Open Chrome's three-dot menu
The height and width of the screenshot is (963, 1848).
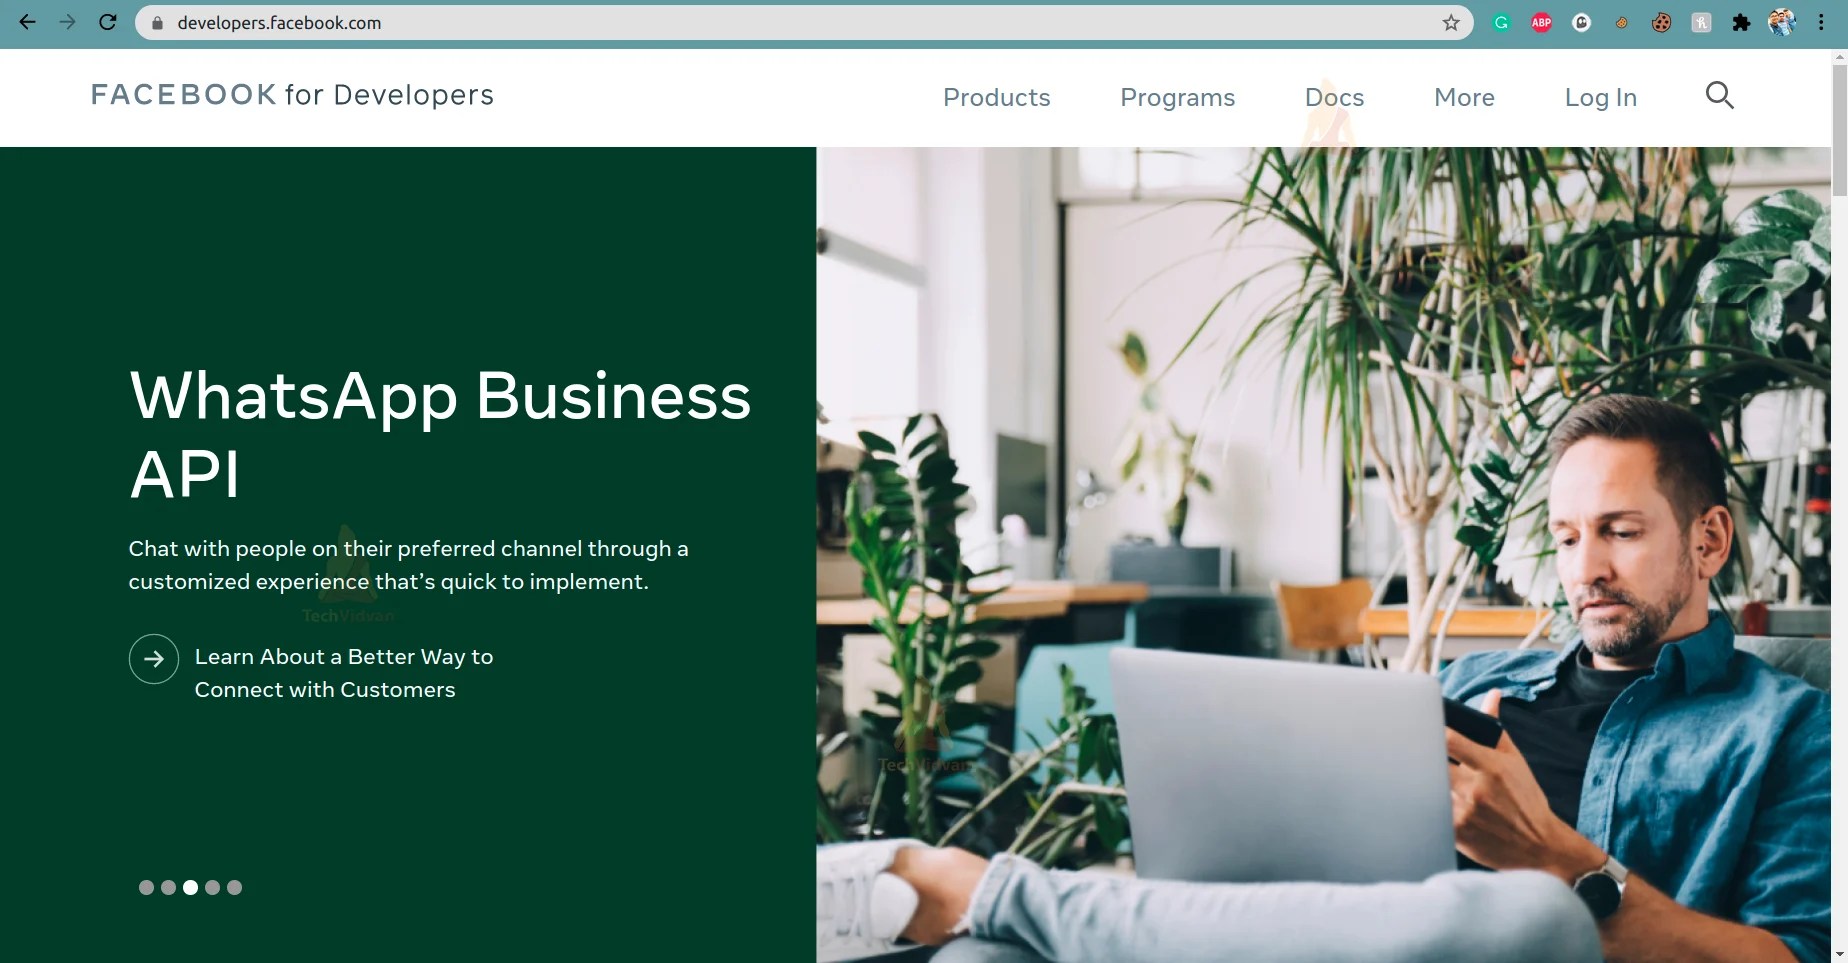[x=1821, y=22]
